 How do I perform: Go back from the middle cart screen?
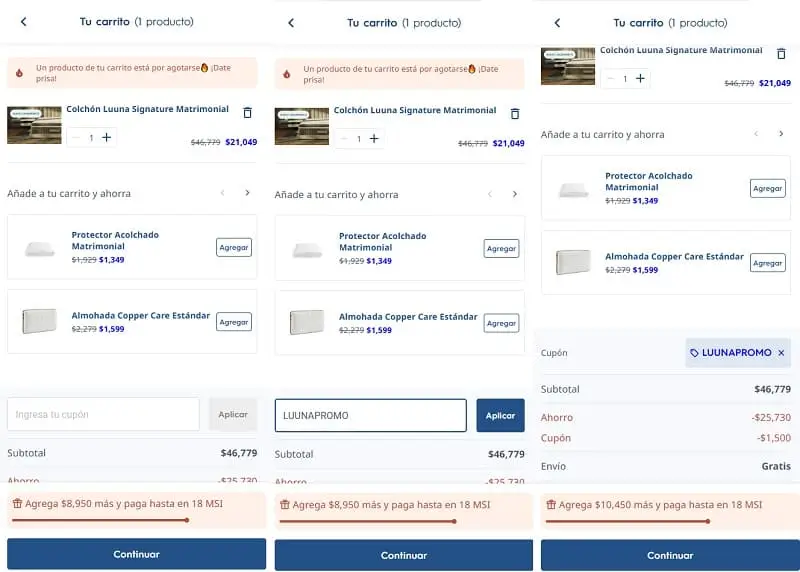click(291, 23)
